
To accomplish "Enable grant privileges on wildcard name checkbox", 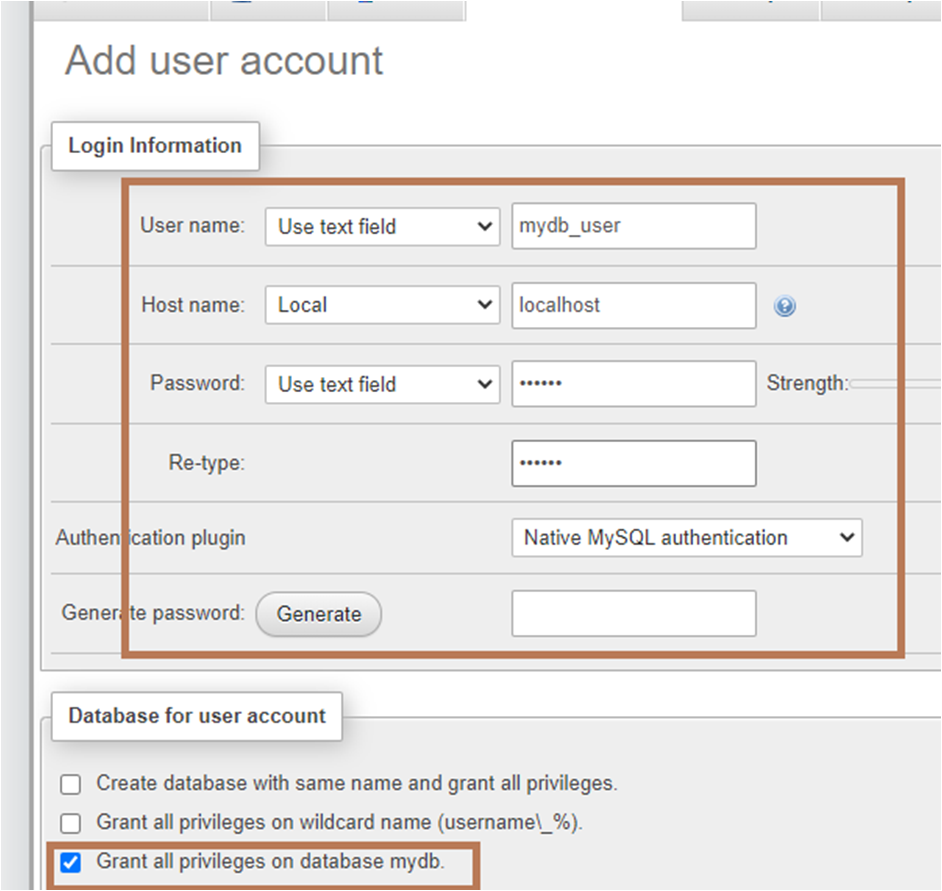I will 71,824.
